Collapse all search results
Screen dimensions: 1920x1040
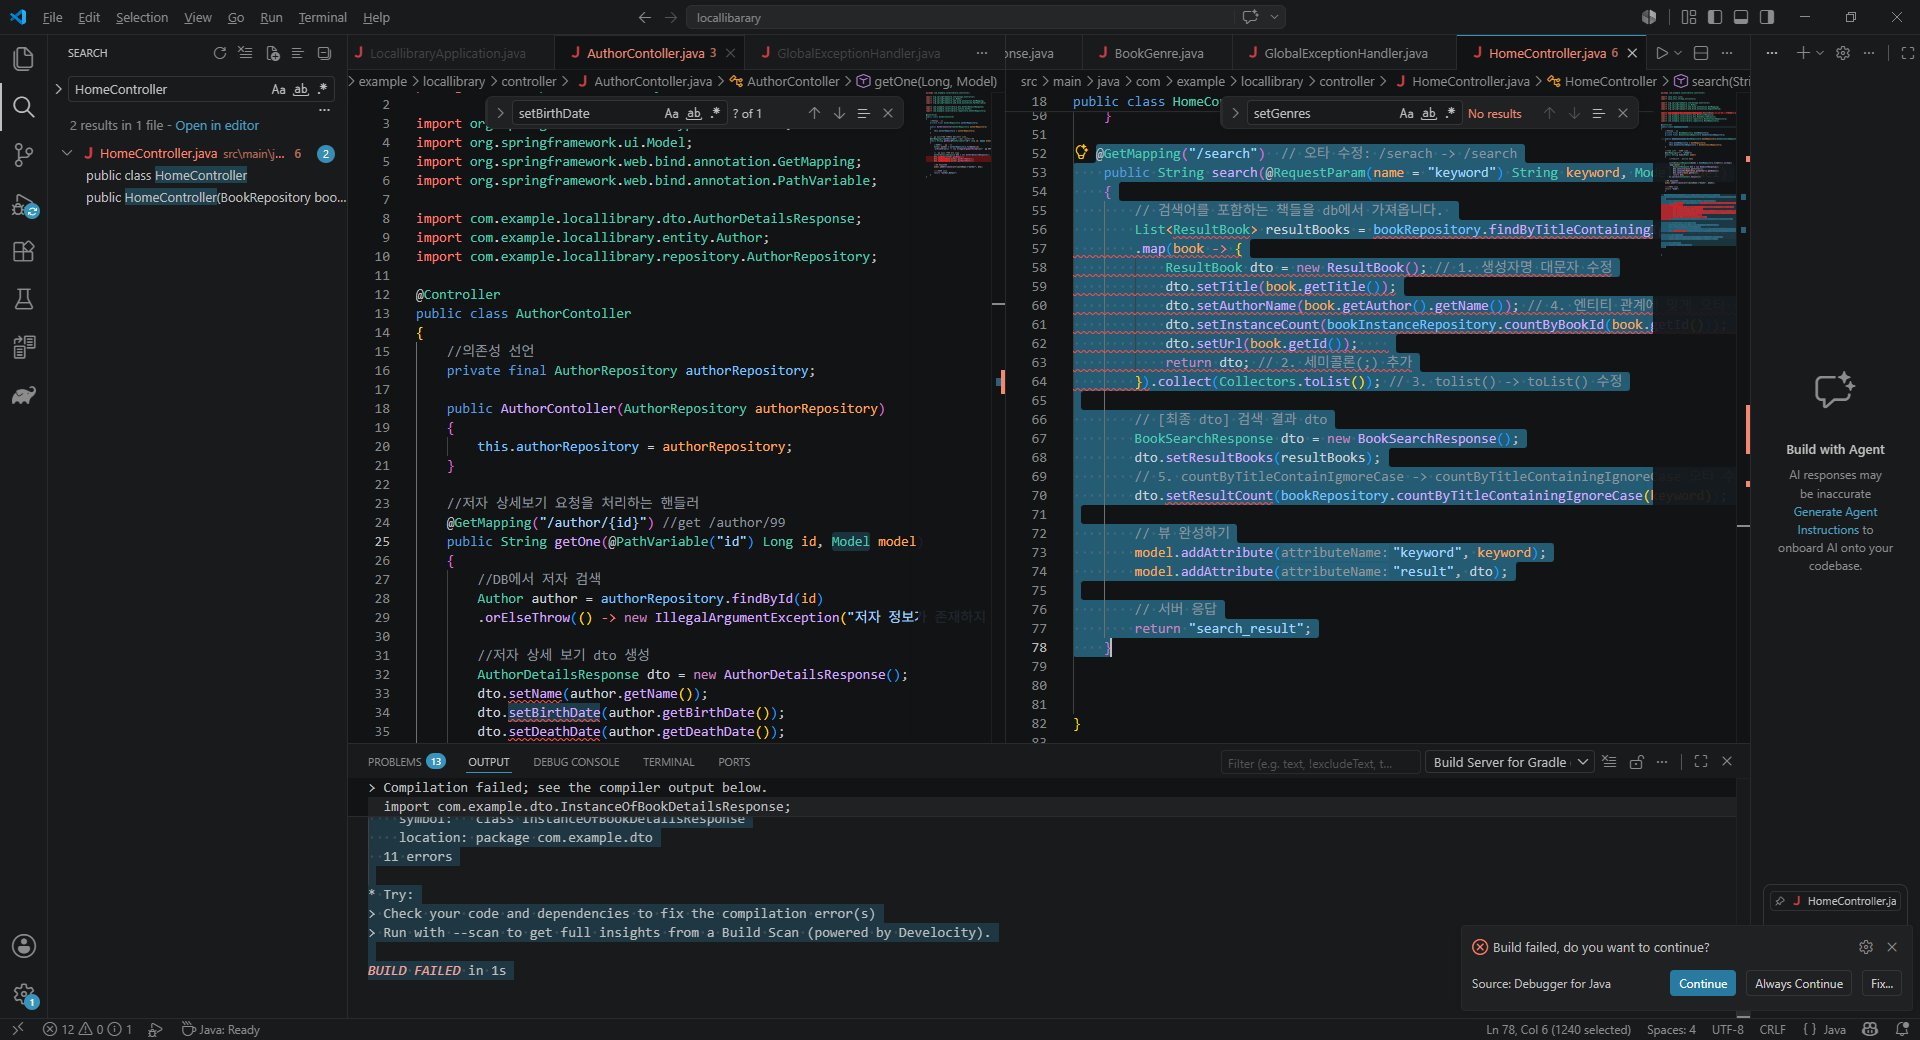pos(324,53)
